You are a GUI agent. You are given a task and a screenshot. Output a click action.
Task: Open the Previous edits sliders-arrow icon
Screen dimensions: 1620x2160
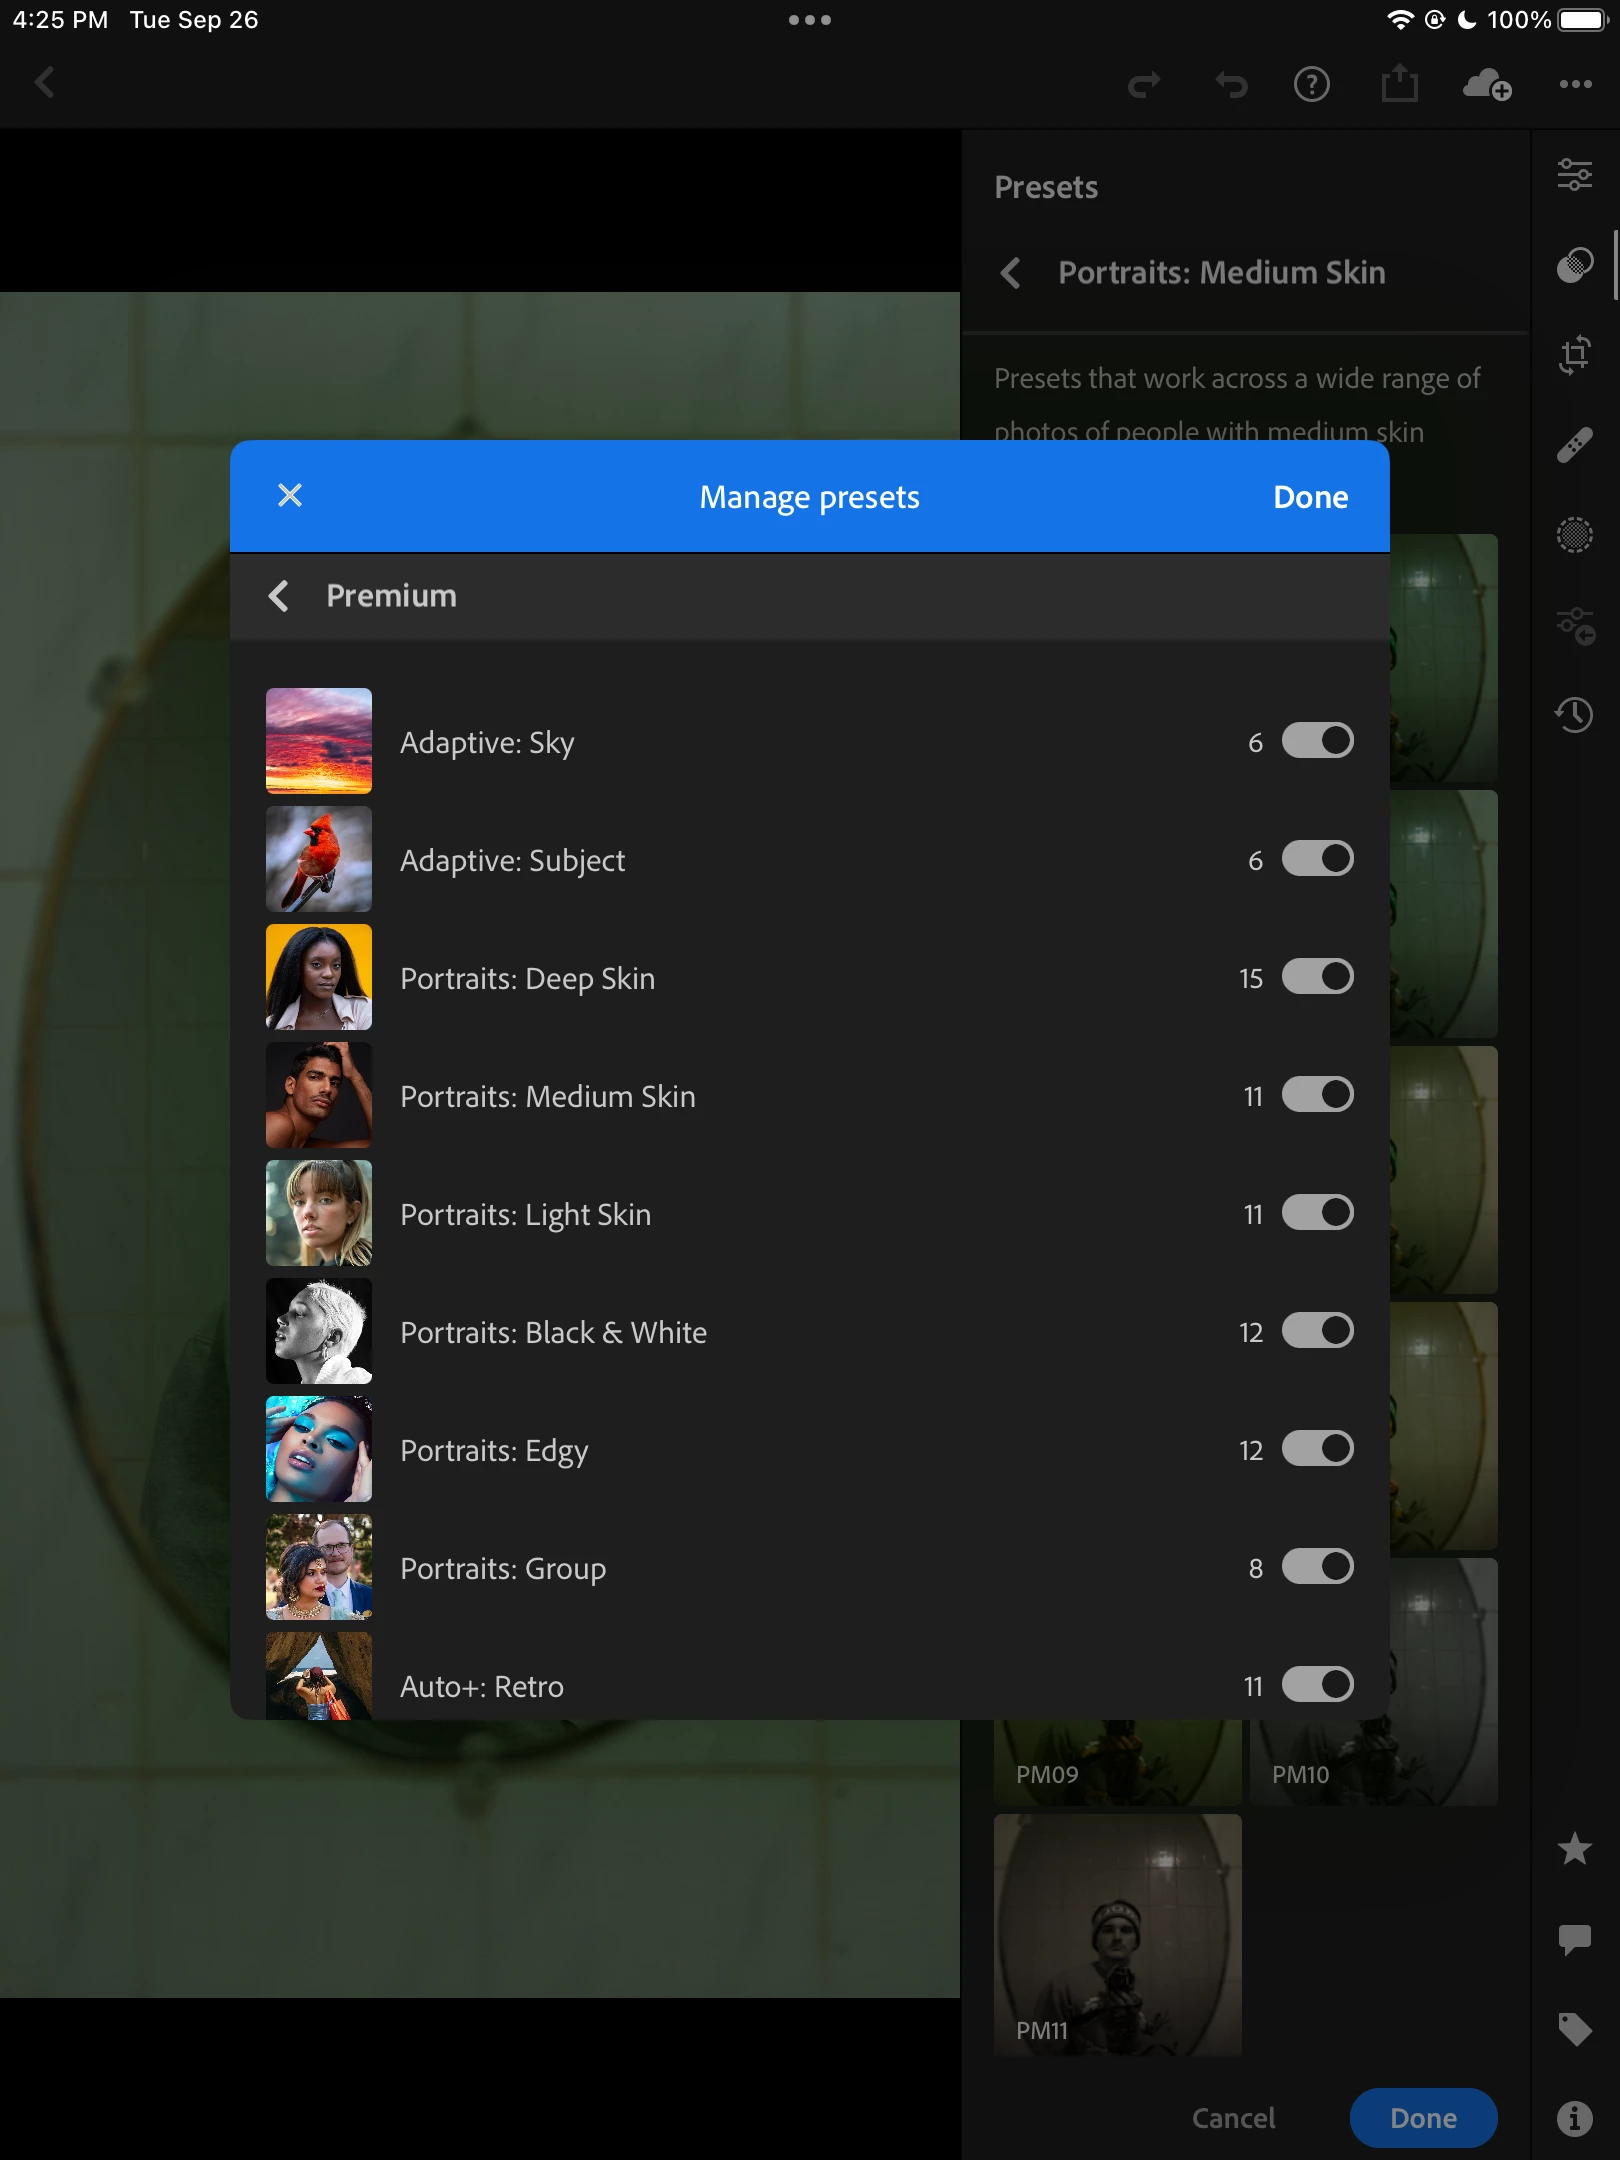pyautogui.click(x=1575, y=625)
